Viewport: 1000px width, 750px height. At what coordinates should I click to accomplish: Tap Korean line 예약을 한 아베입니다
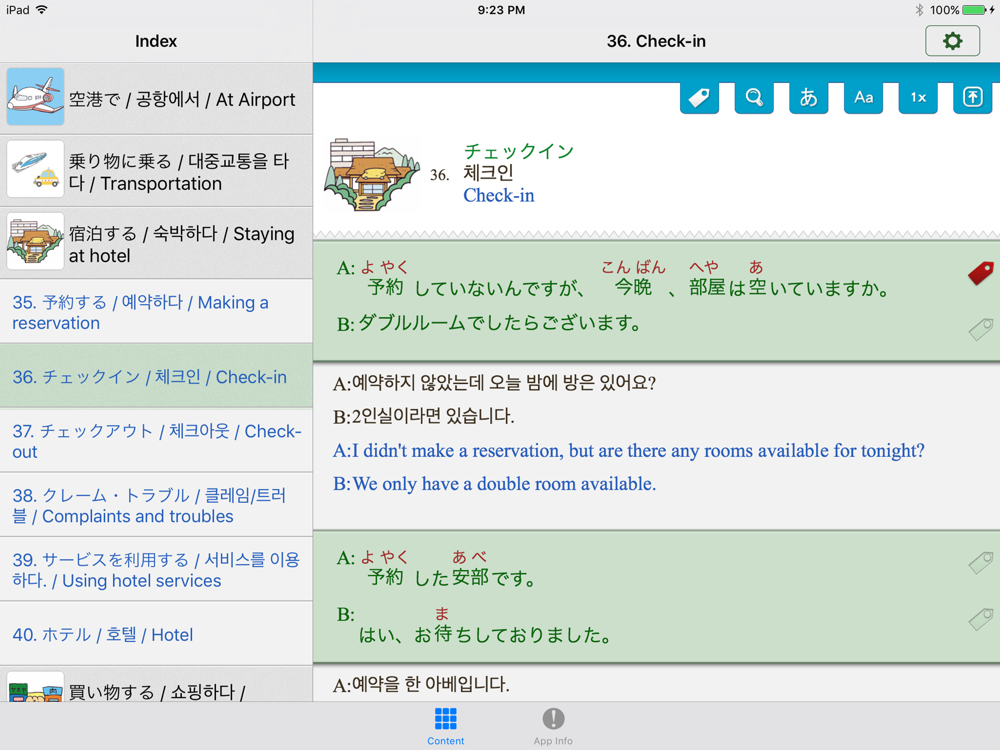click(x=421, y=685)
